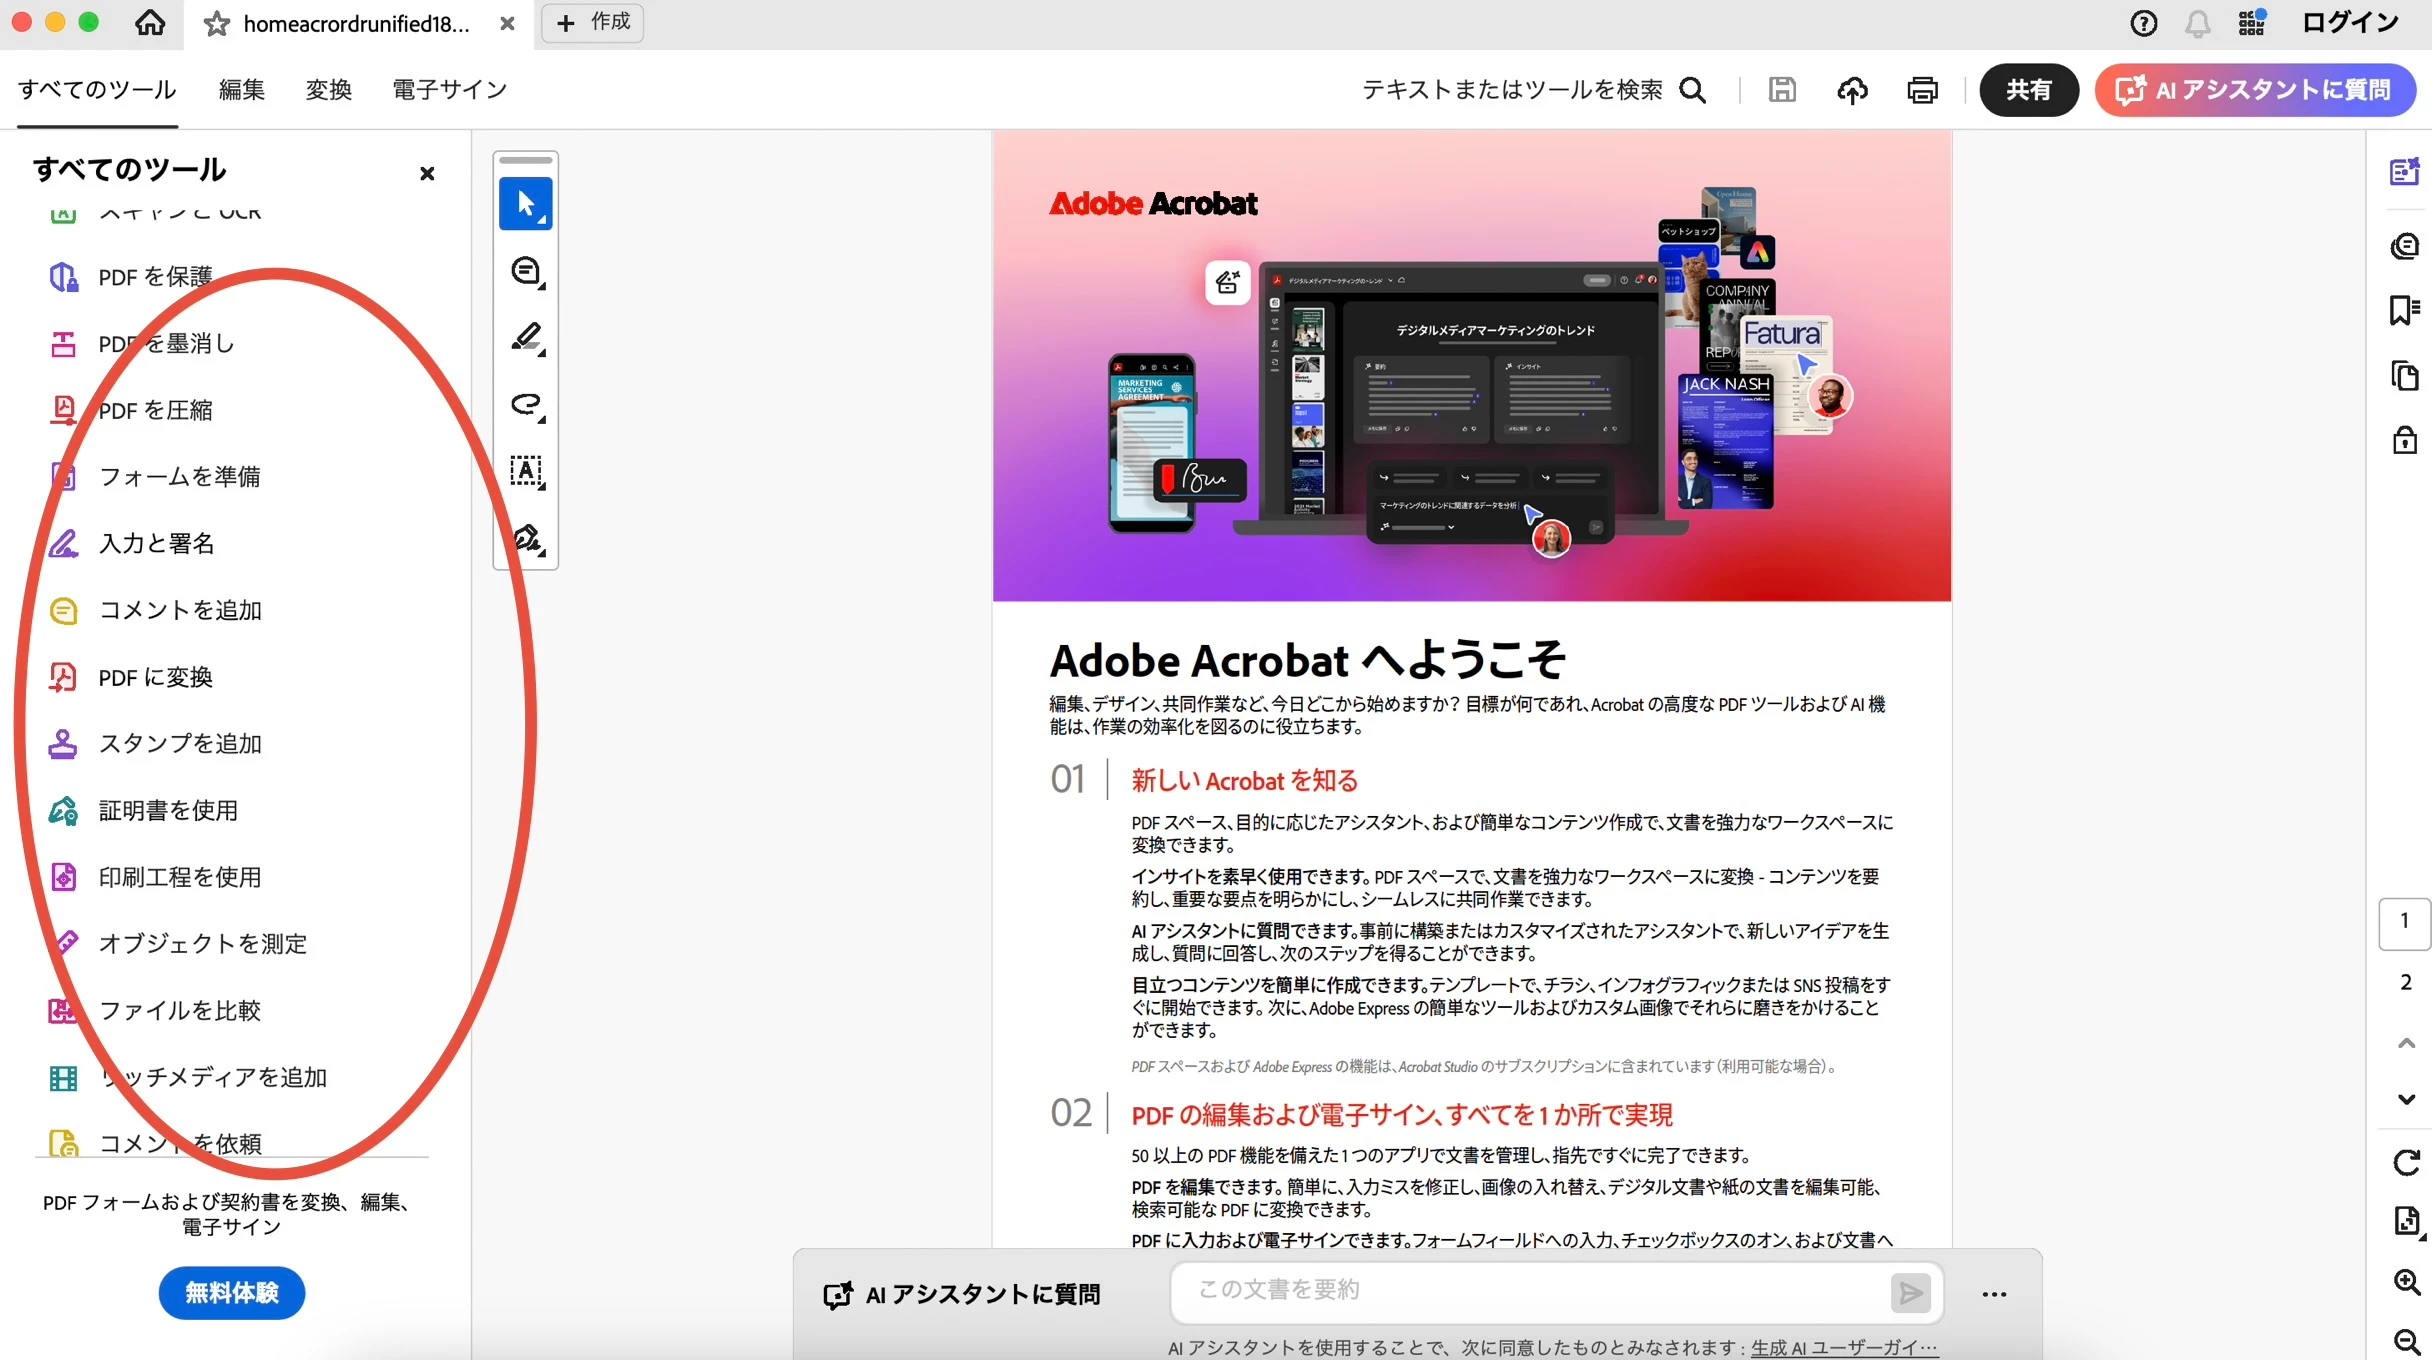Select the arrow selection tool

(525, 205)
